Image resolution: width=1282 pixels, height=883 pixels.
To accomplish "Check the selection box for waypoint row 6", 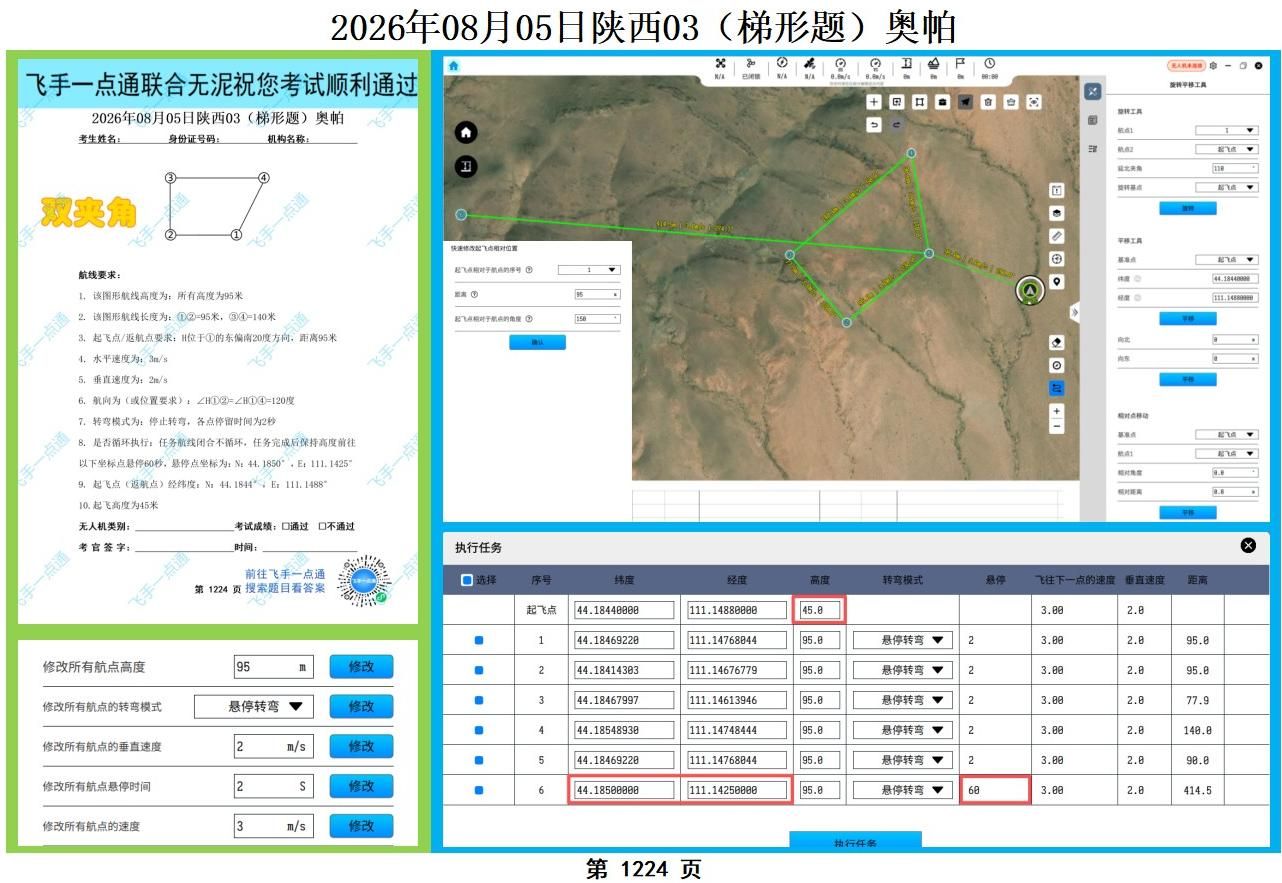I will [x=478, y=790].
